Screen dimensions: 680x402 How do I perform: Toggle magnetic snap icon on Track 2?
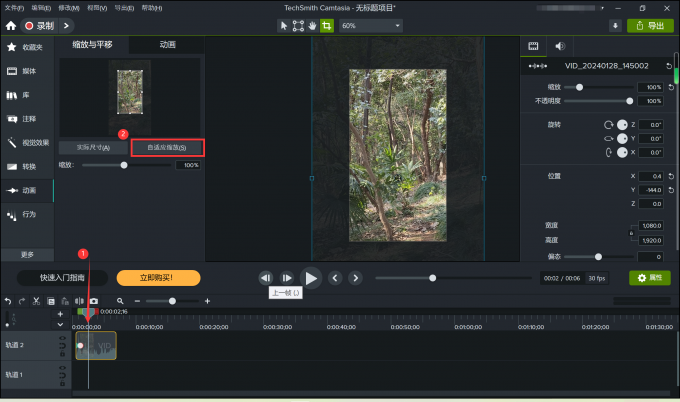tap(62, 346)
